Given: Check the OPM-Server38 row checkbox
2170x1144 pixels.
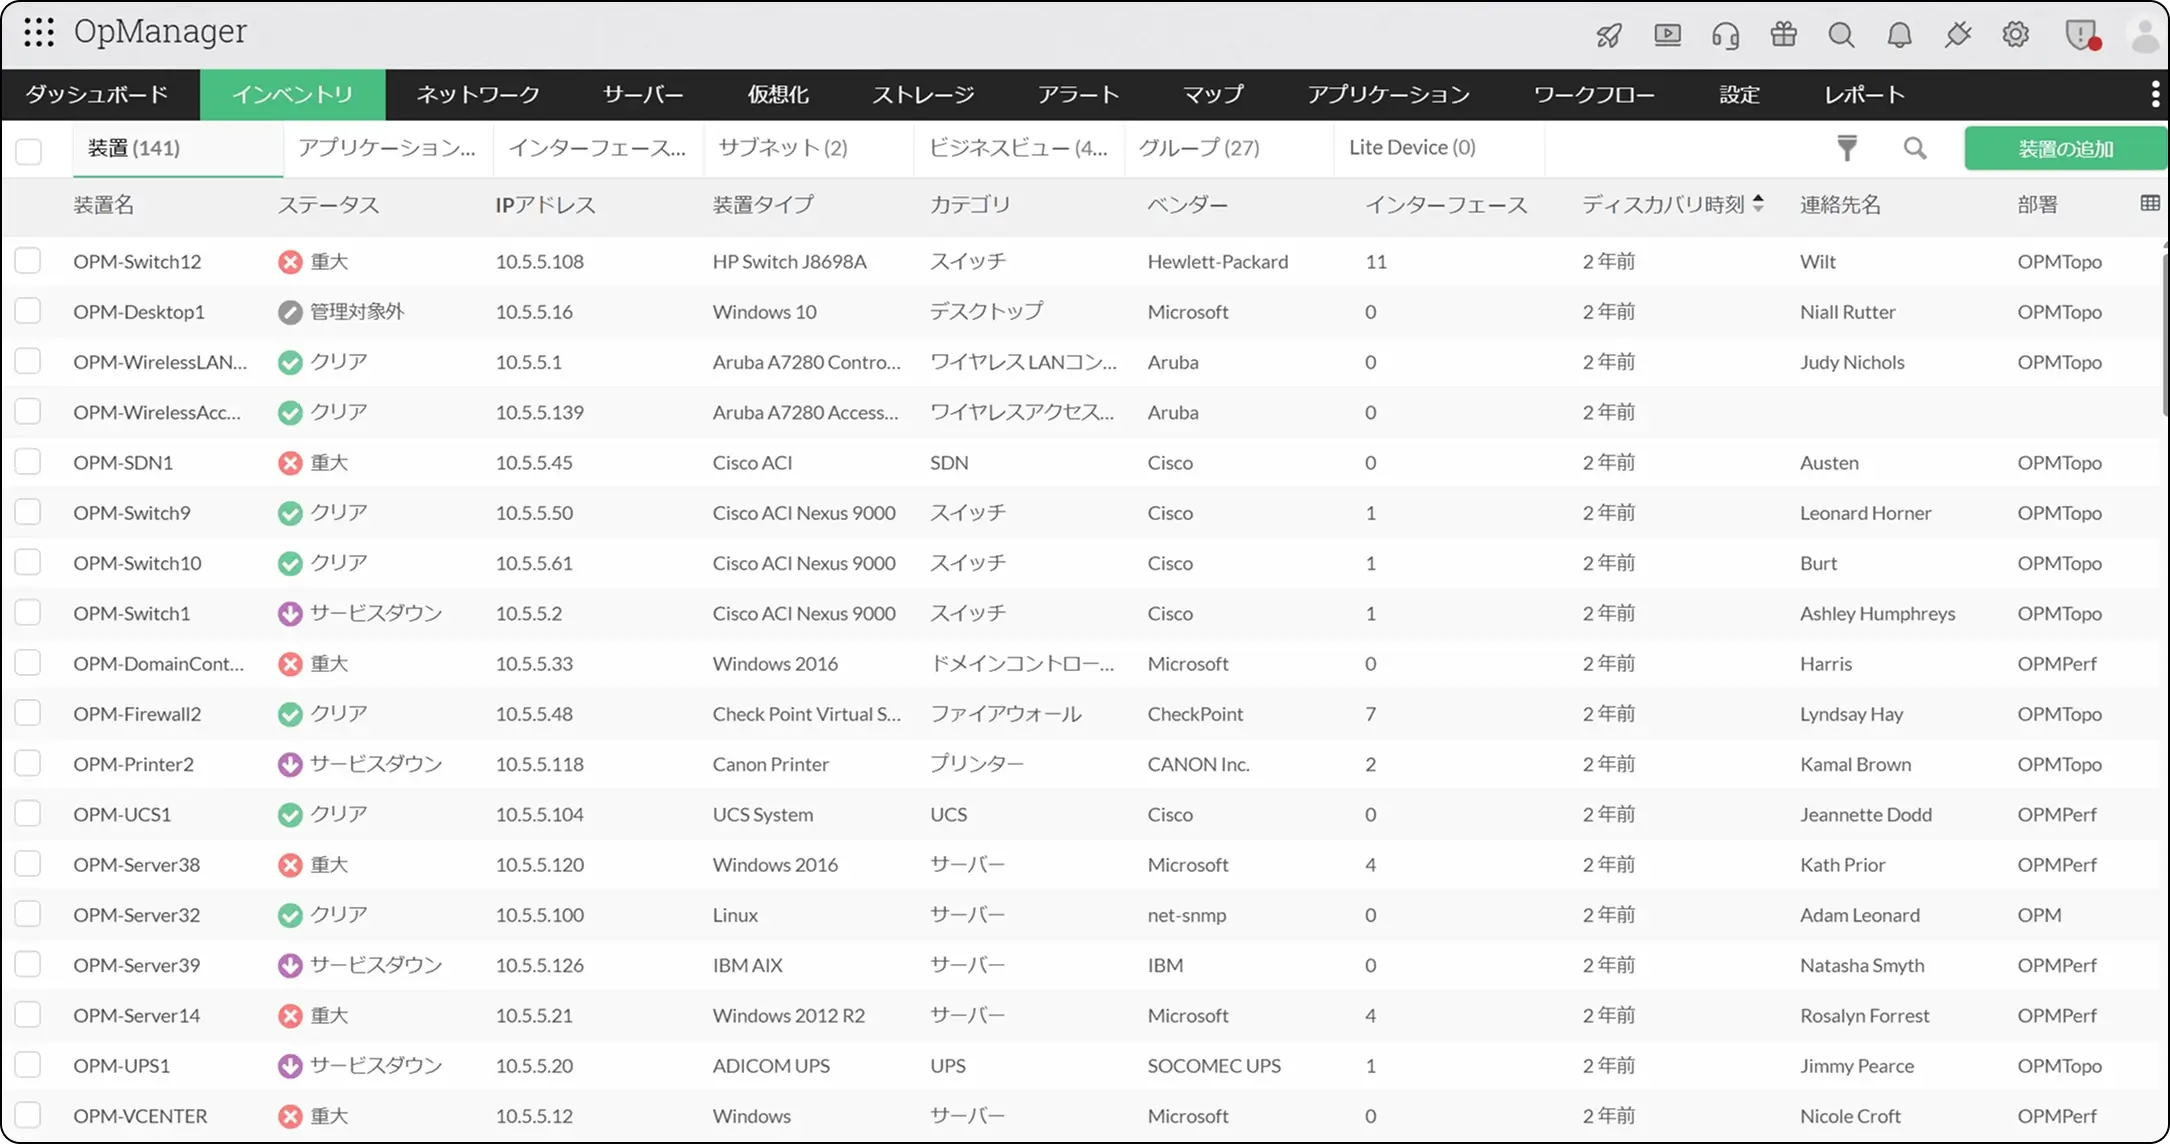Looking at the screenshot, I should 28,864.
